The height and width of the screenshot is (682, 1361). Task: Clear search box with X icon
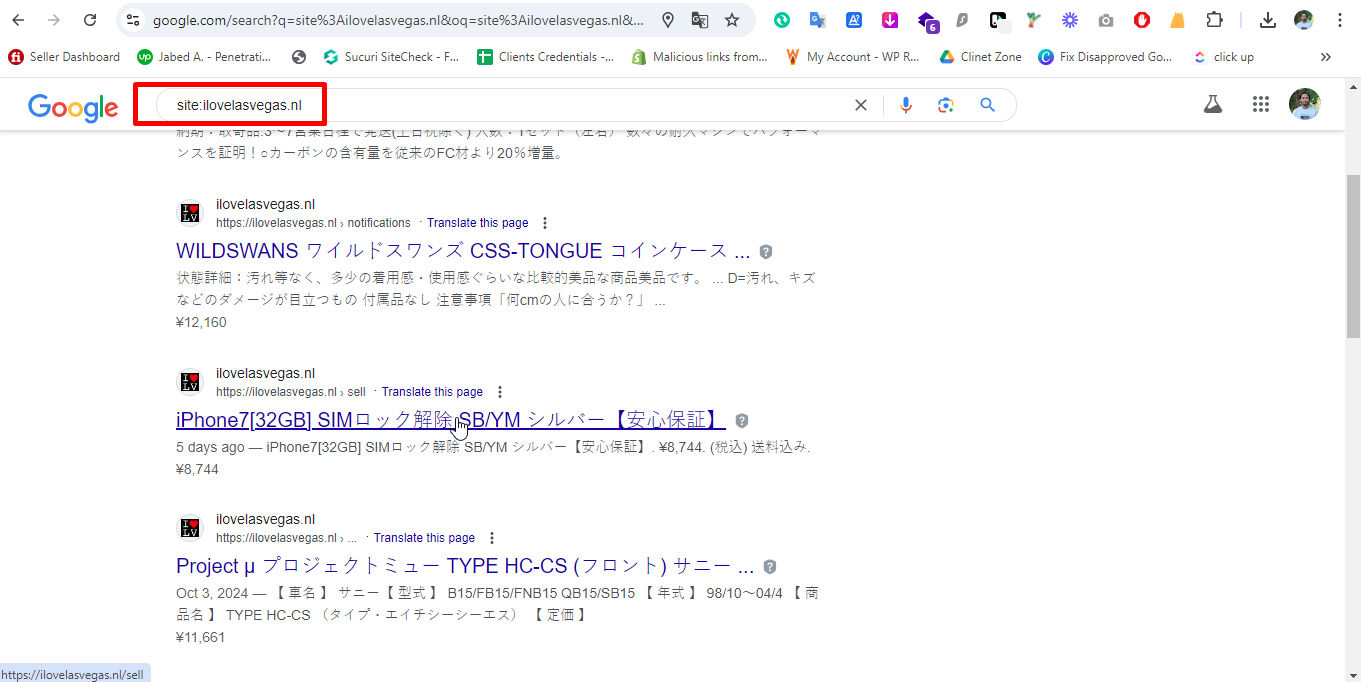click(x=860, y=105)
